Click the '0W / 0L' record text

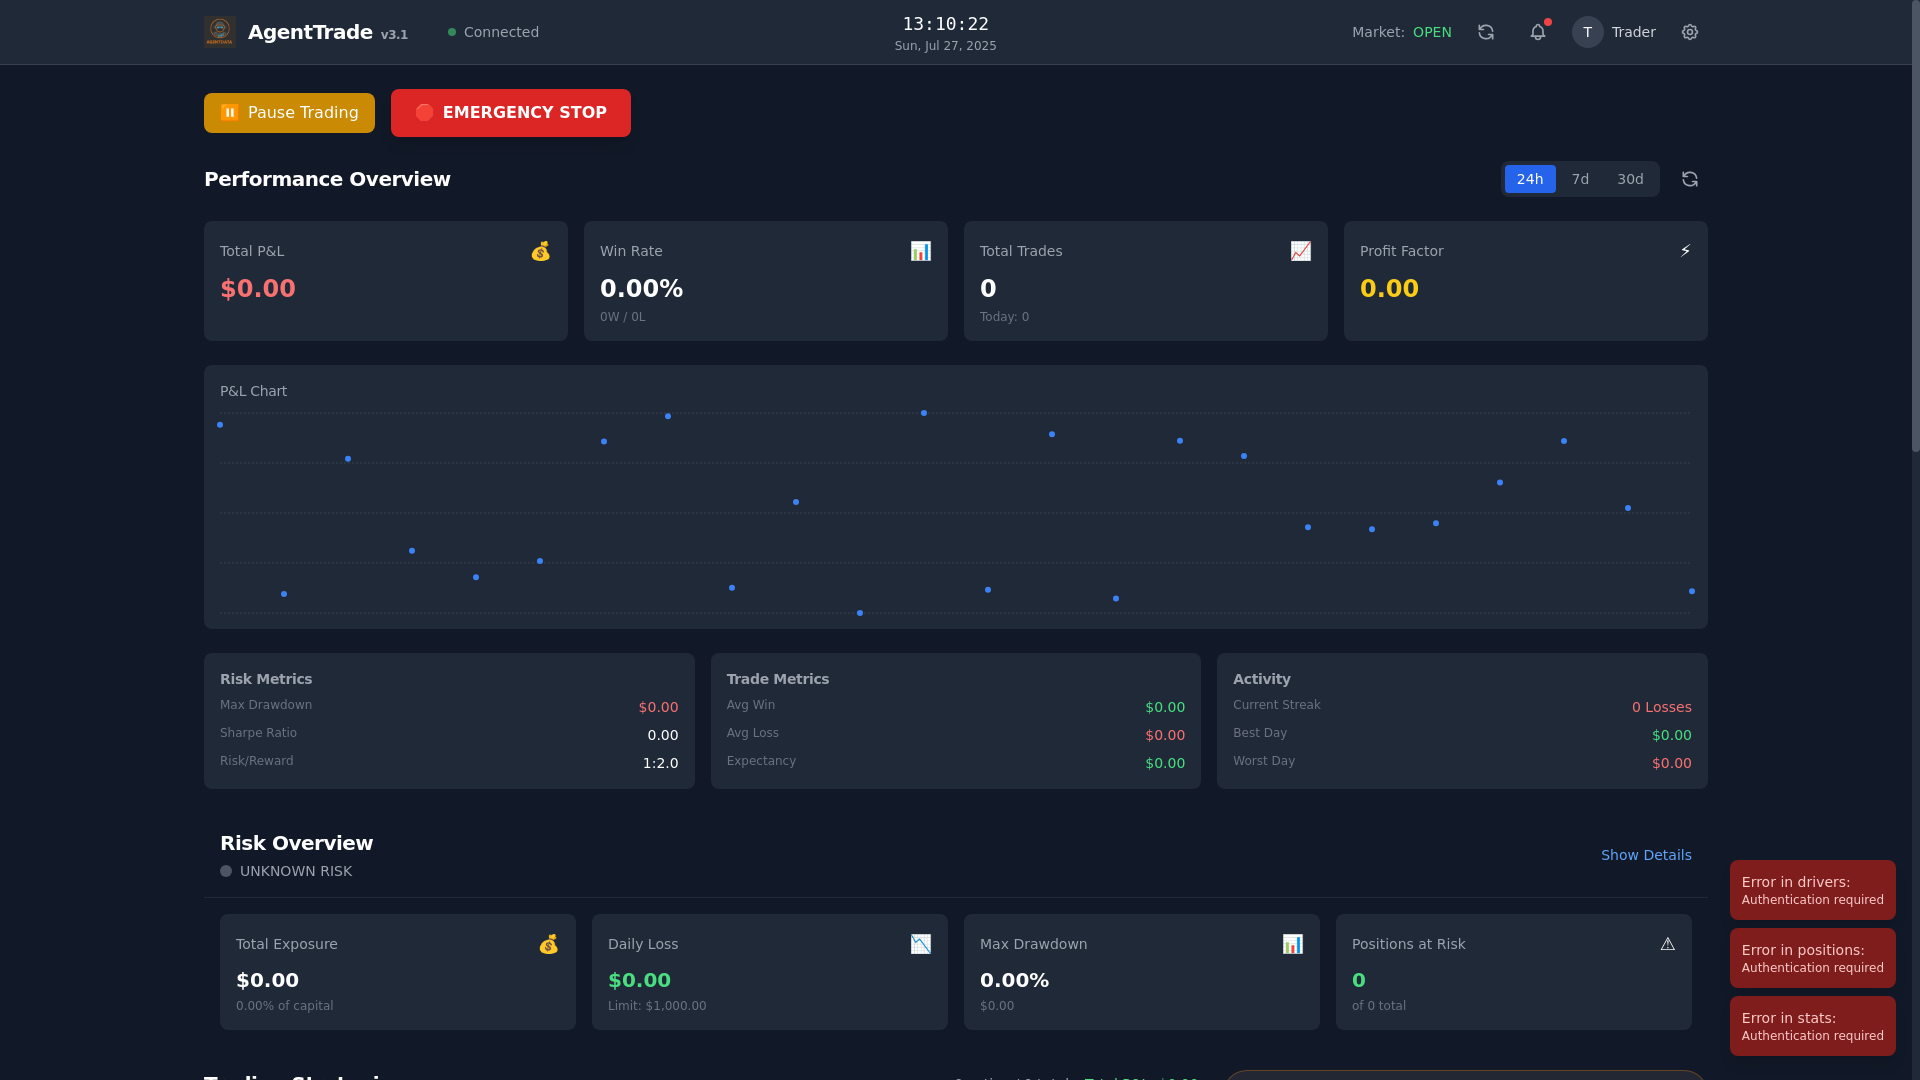click(x=622, y=317)
